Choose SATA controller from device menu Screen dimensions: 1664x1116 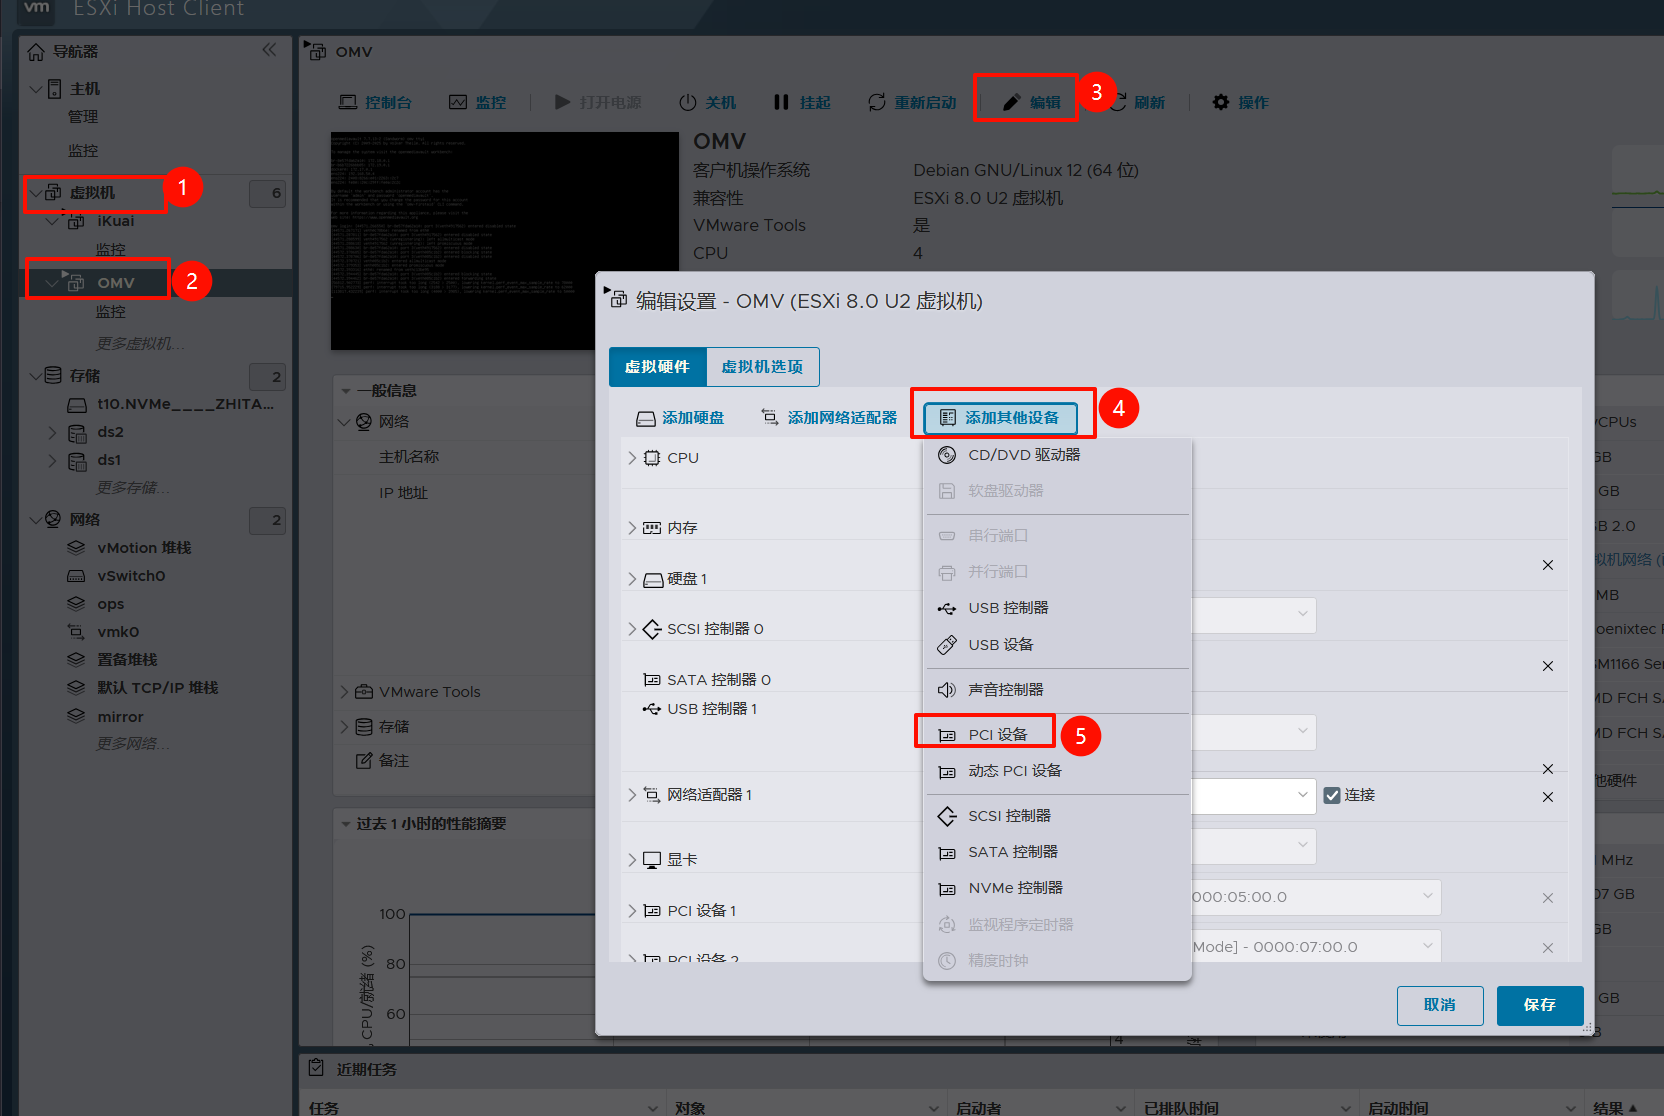pos(1057,852)
